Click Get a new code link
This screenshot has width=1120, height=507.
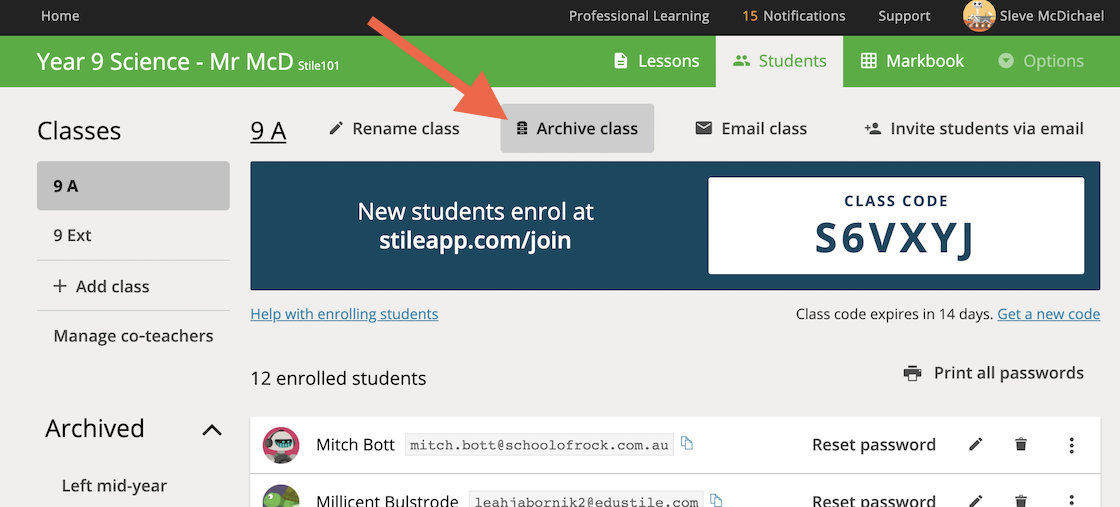pyautogui.click(x=1049, y=314)
